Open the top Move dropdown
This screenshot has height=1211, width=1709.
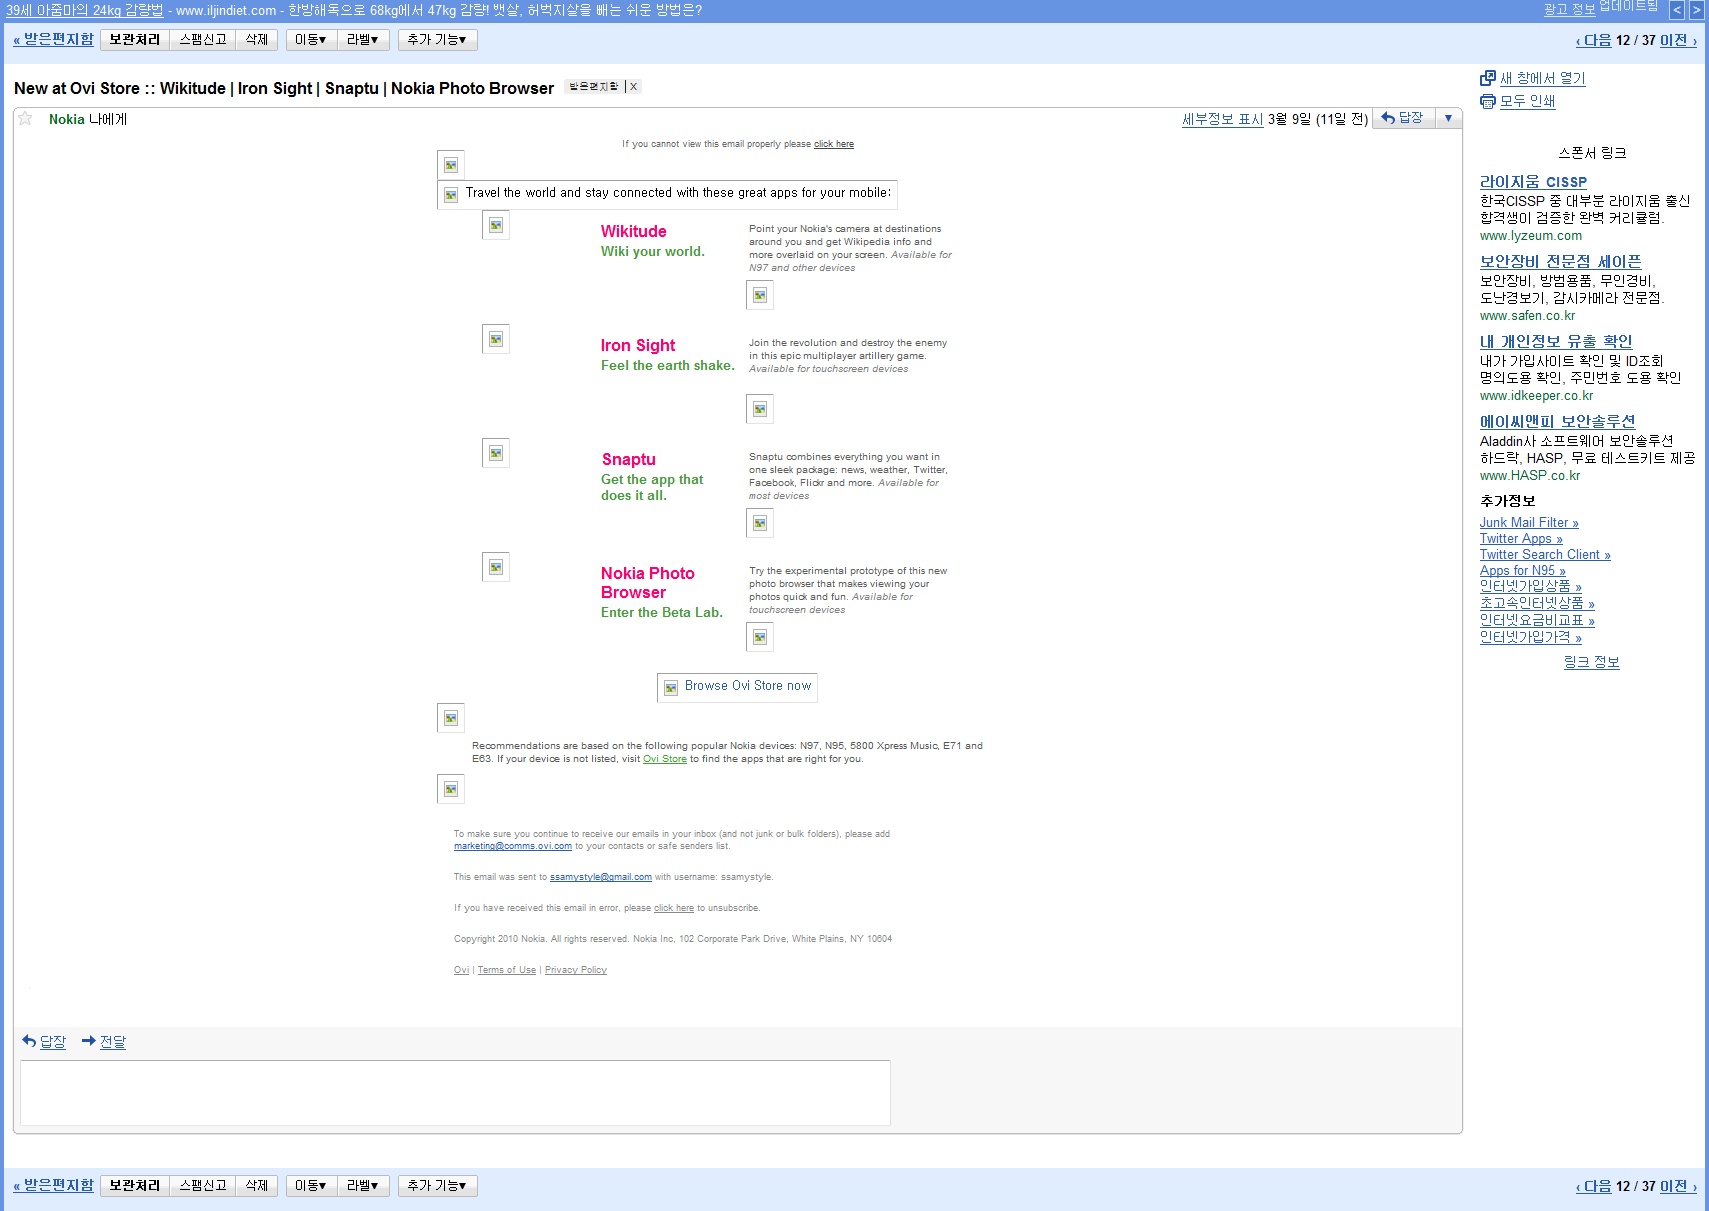310,40
